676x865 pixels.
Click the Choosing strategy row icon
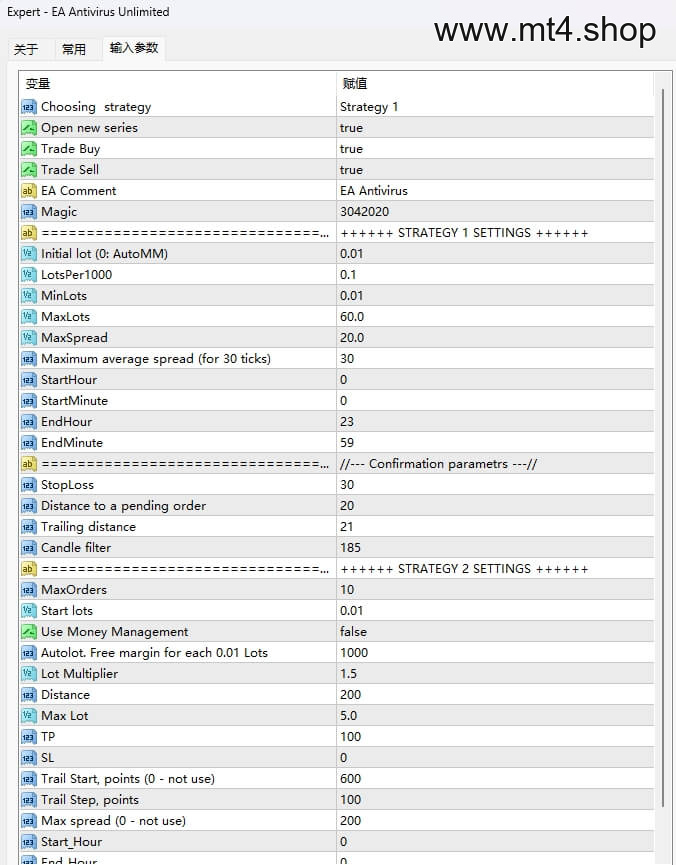pos(29,107)
